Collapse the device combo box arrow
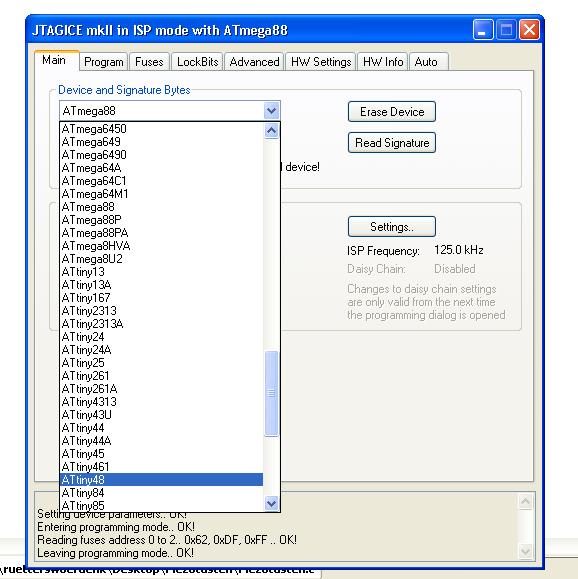 click(x=271, y=111)
